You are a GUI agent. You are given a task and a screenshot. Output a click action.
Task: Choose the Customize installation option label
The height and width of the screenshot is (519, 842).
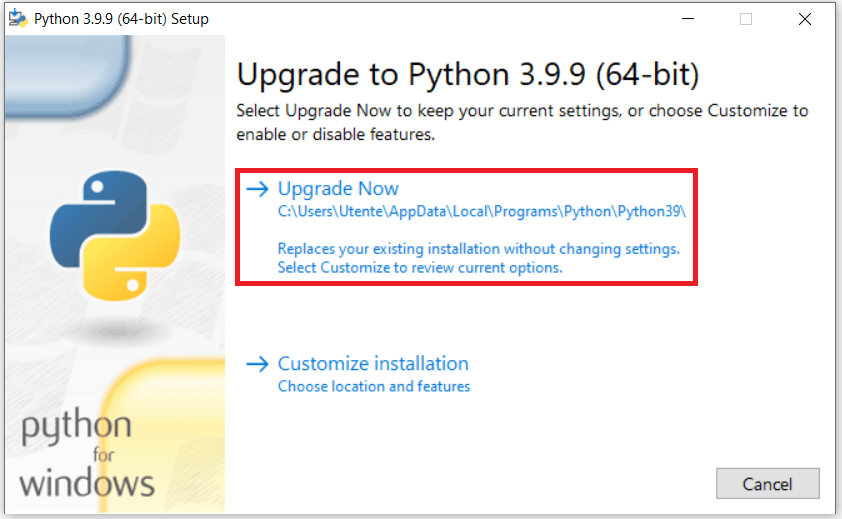tap(373, 364)
